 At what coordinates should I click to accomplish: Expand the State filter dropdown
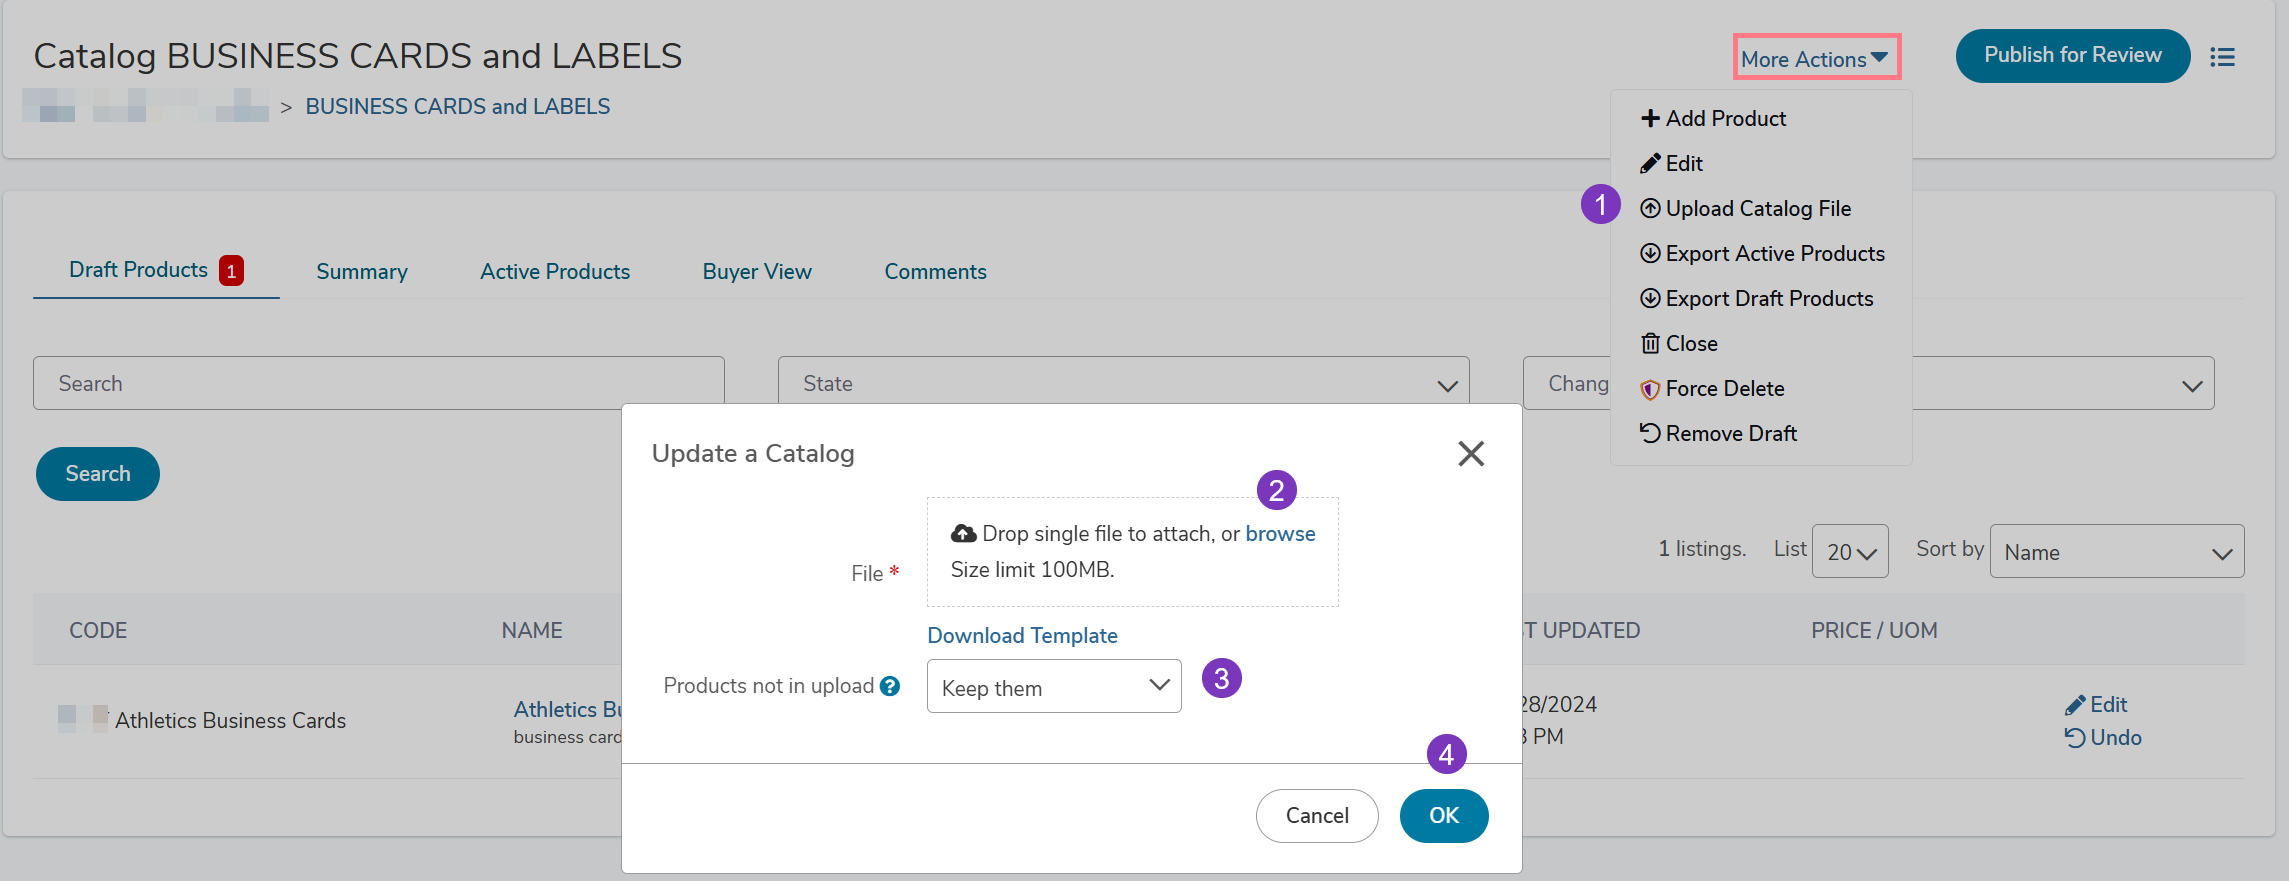(x=1123, y=384)
